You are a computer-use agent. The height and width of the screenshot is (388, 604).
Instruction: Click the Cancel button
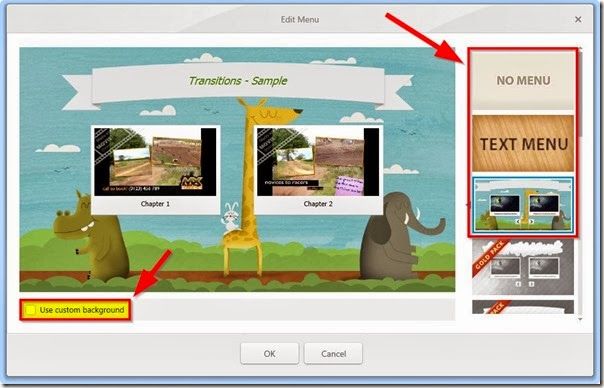click(333, 353)
